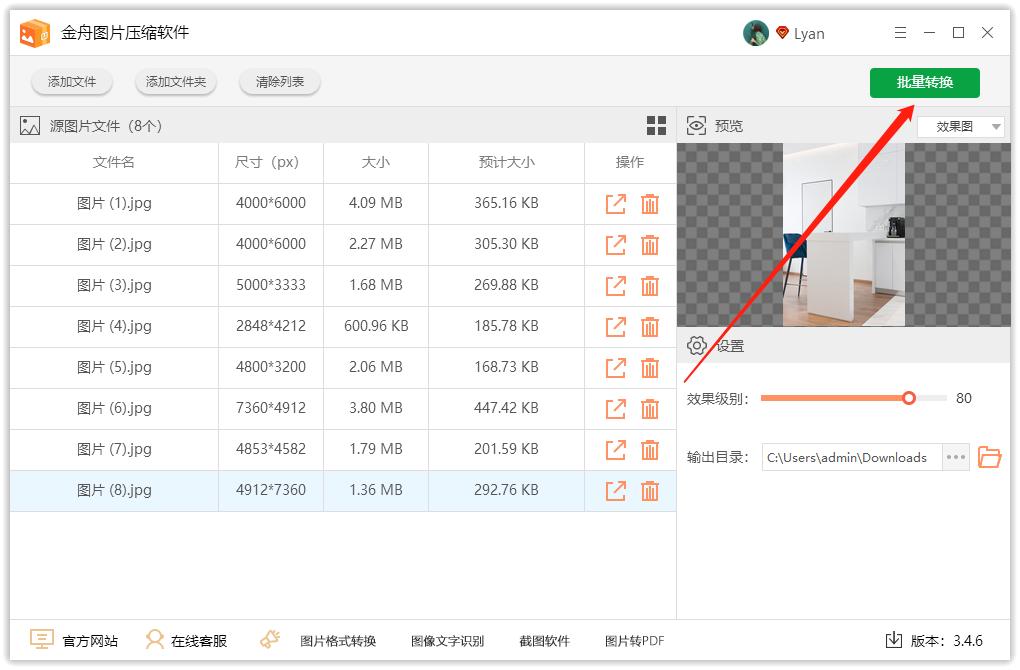This screenshot has height=670, width=1020.
Task: Click the 设置 gear icon
Action: point(698,344)
